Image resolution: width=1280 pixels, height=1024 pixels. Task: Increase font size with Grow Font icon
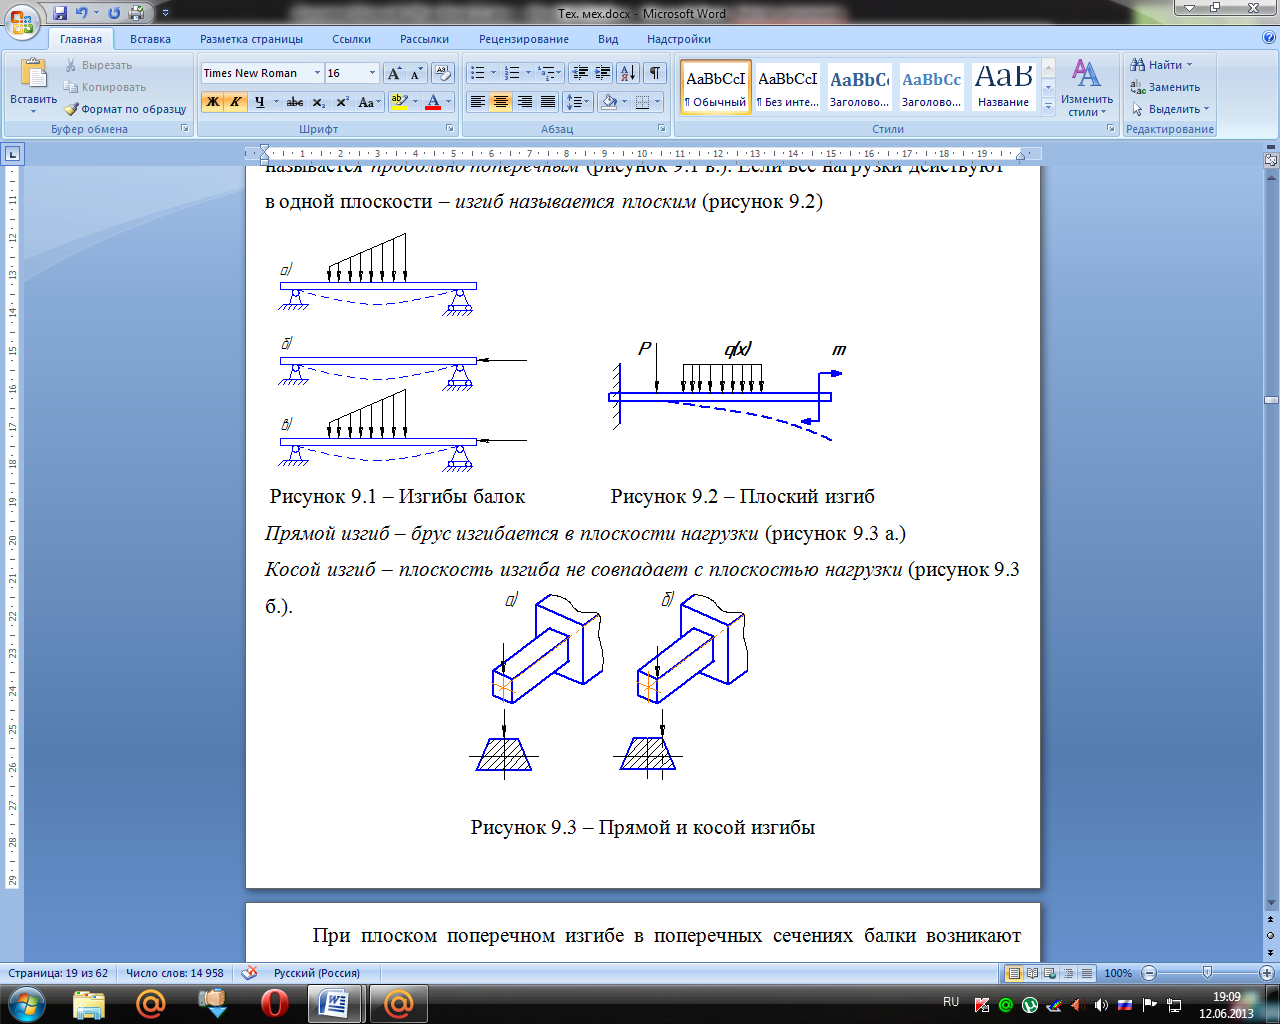coord(395,73)
